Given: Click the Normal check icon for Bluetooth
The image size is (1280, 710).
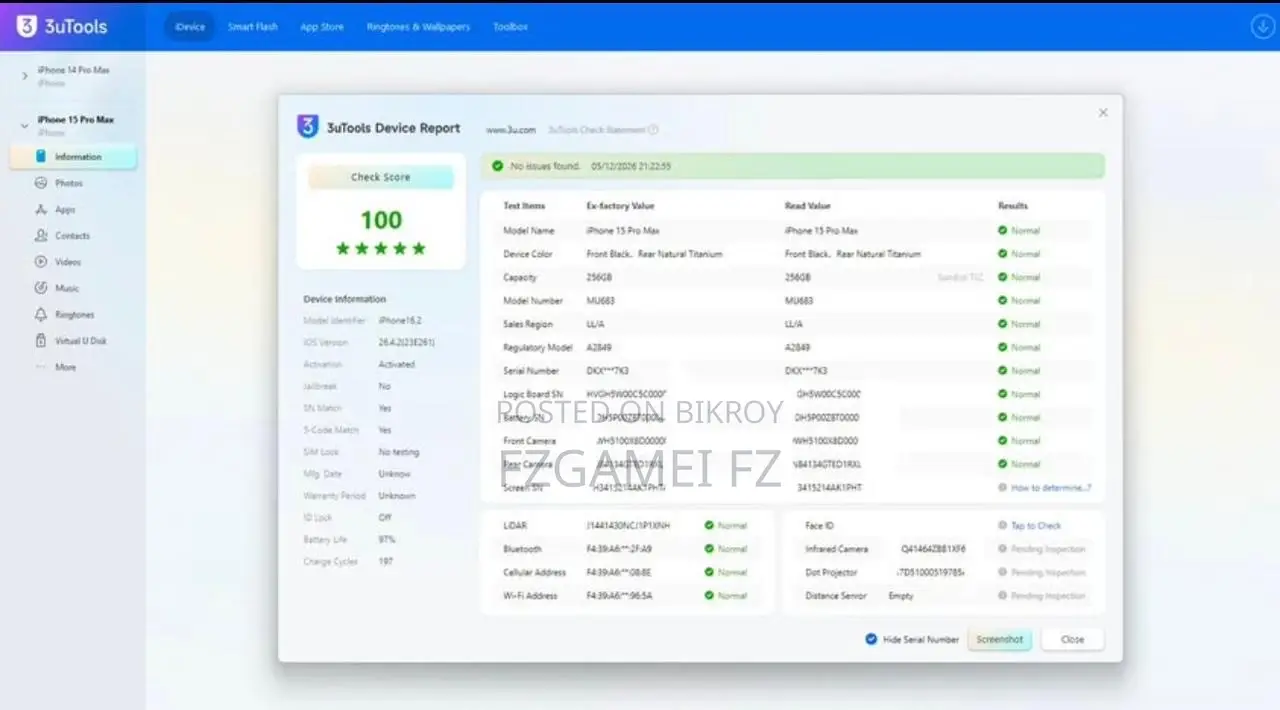Looking at the screenshot, I should click(x=709, y=549).
